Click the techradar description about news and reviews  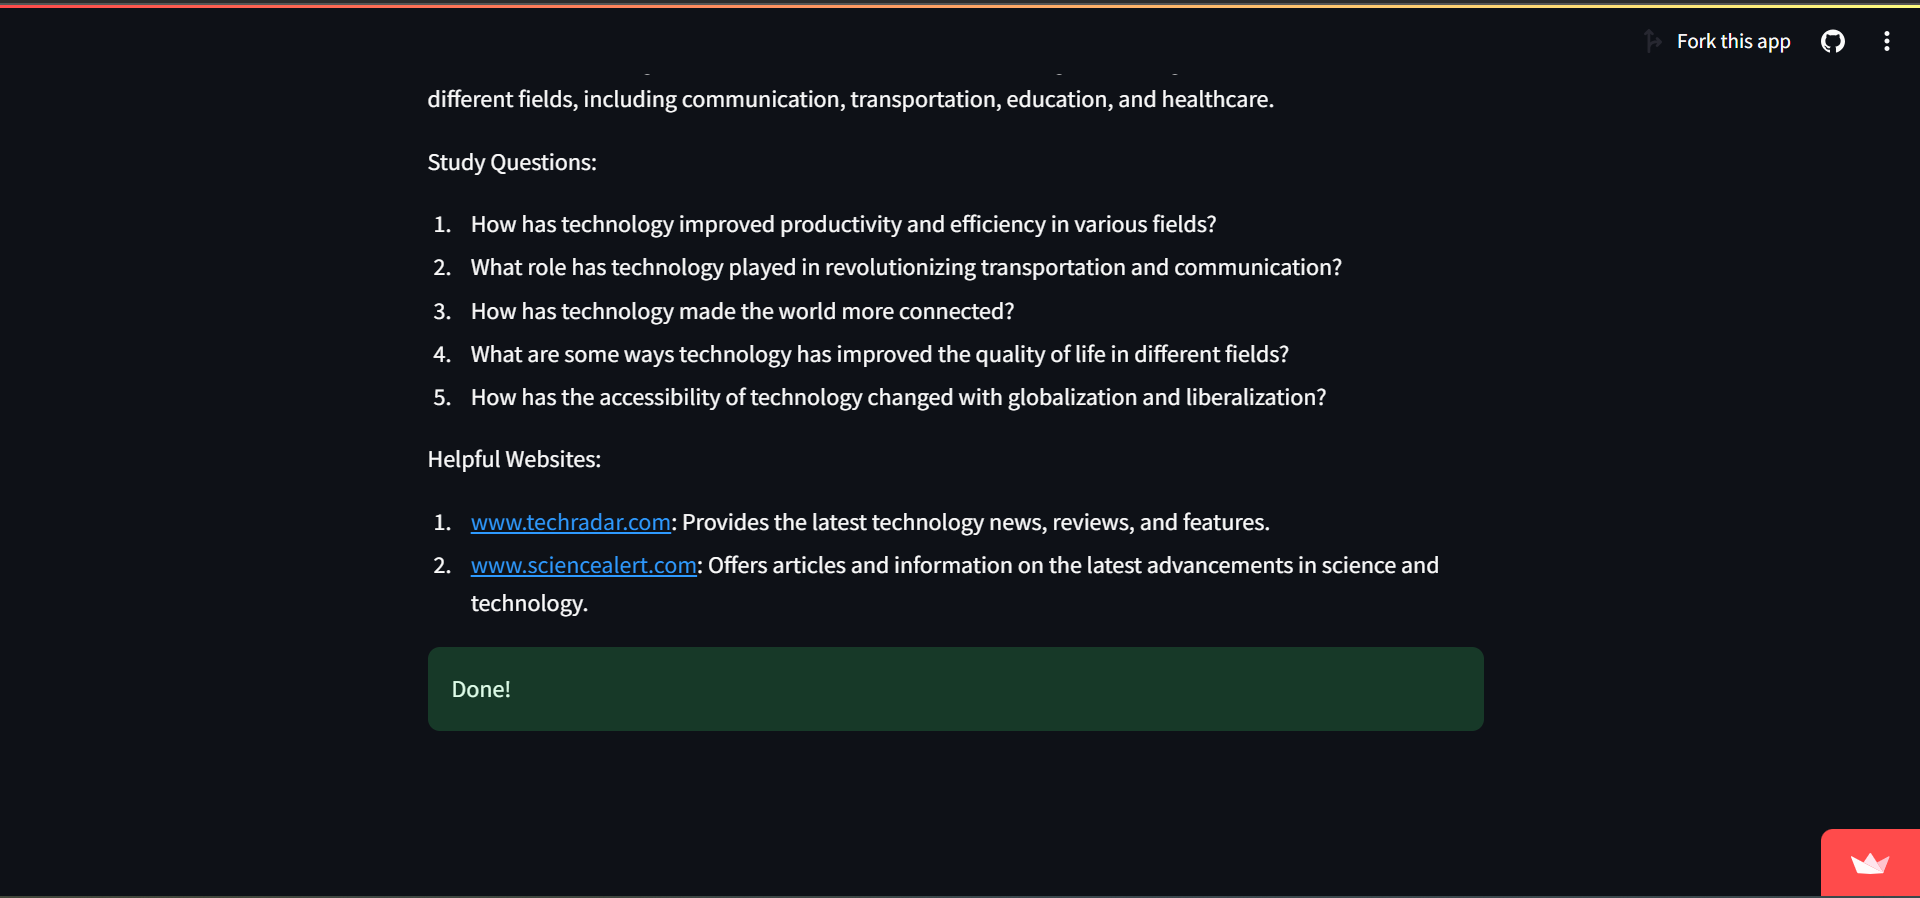pos(975,522)
